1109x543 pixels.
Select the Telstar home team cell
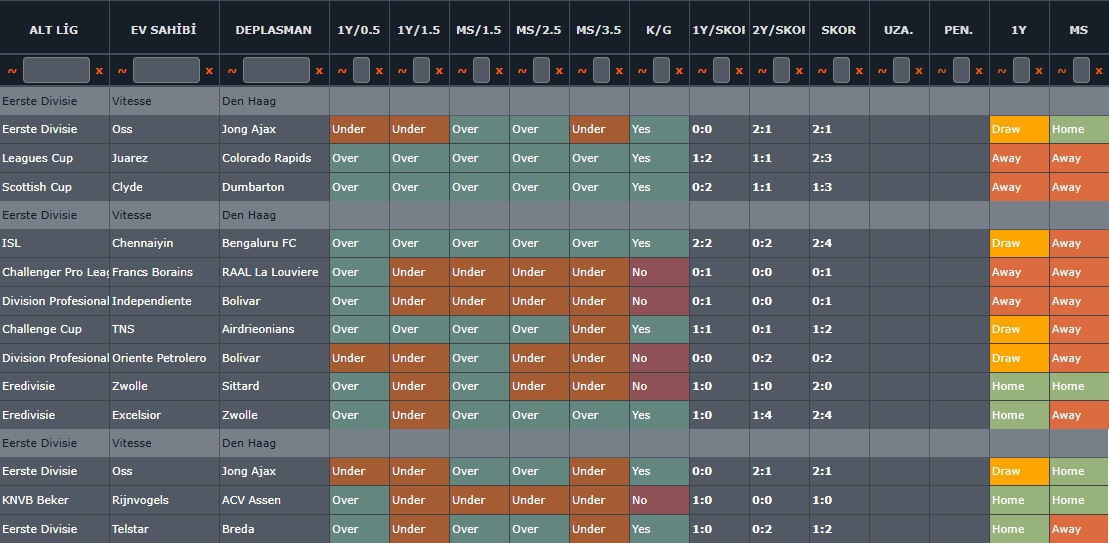click(164, 529)
